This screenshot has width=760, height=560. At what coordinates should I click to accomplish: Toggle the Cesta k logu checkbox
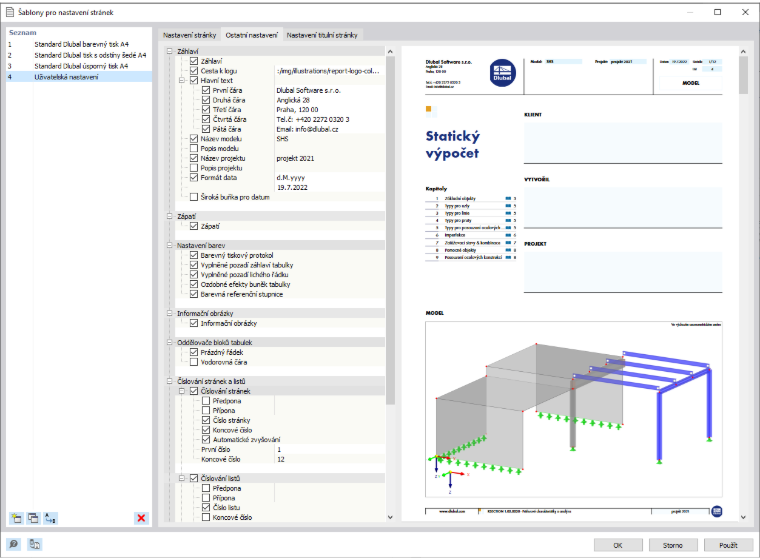(194, 71)
